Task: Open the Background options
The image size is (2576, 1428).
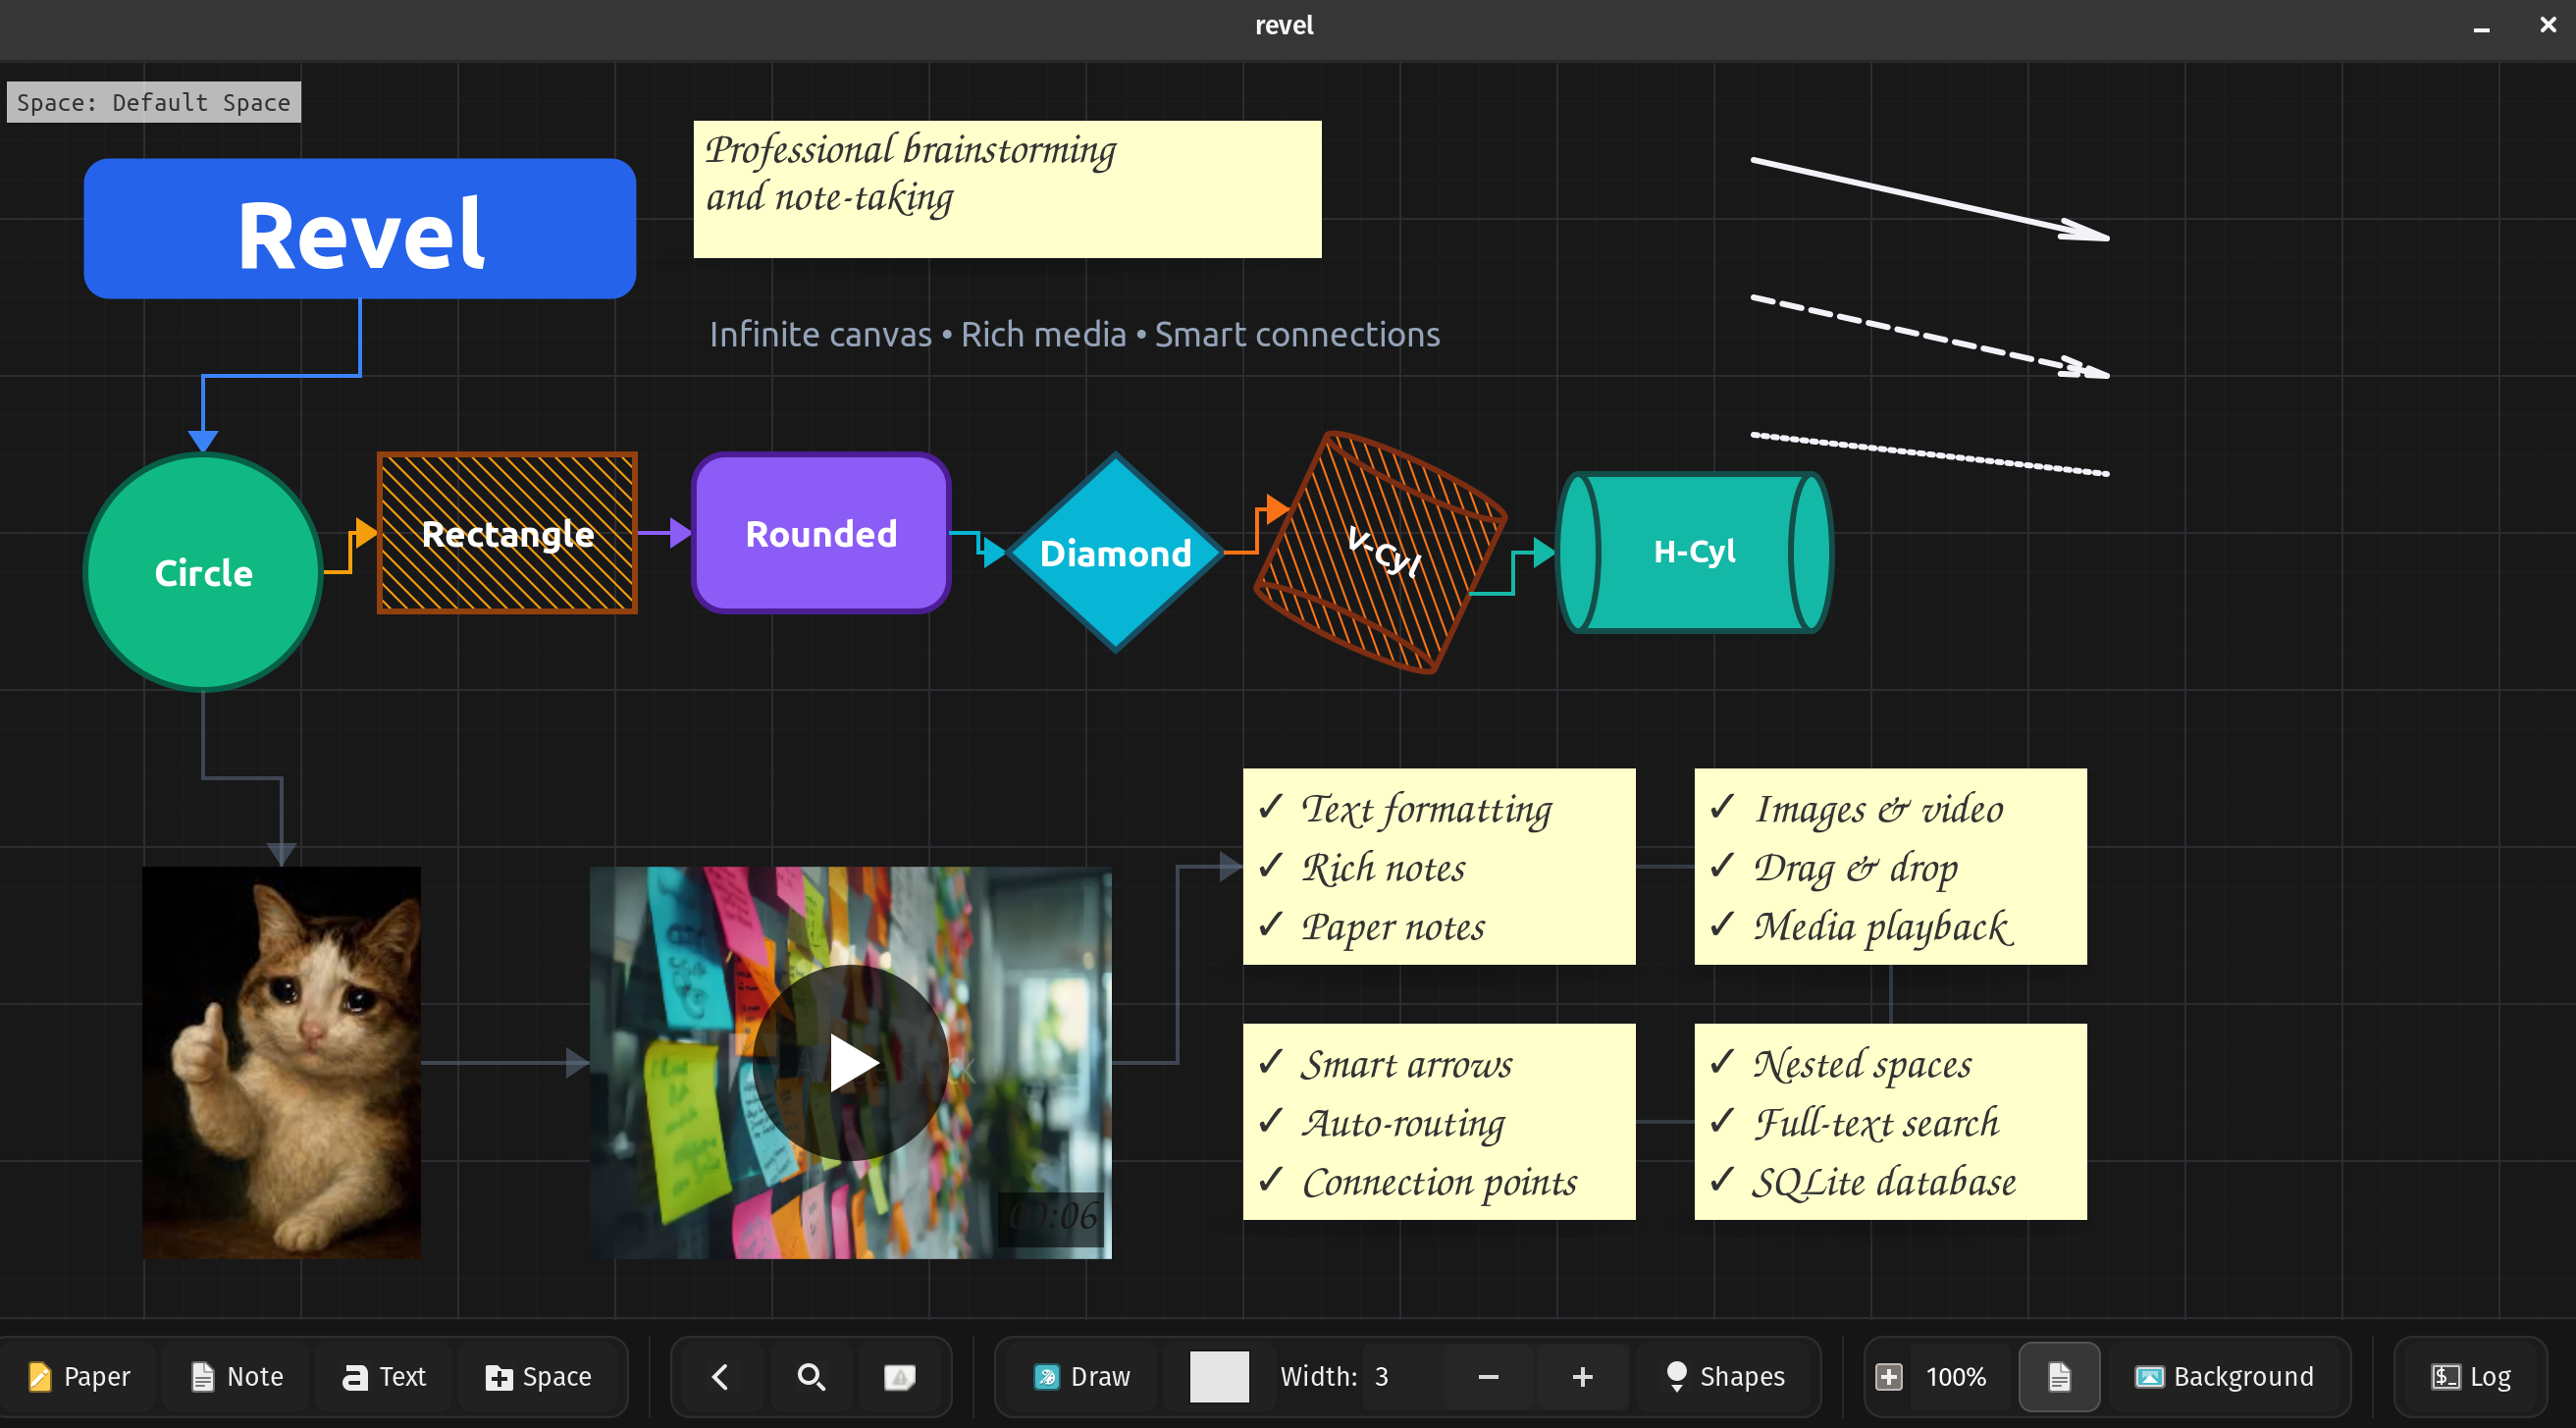Action: pyautogui.click(x=2225, y=1377)
